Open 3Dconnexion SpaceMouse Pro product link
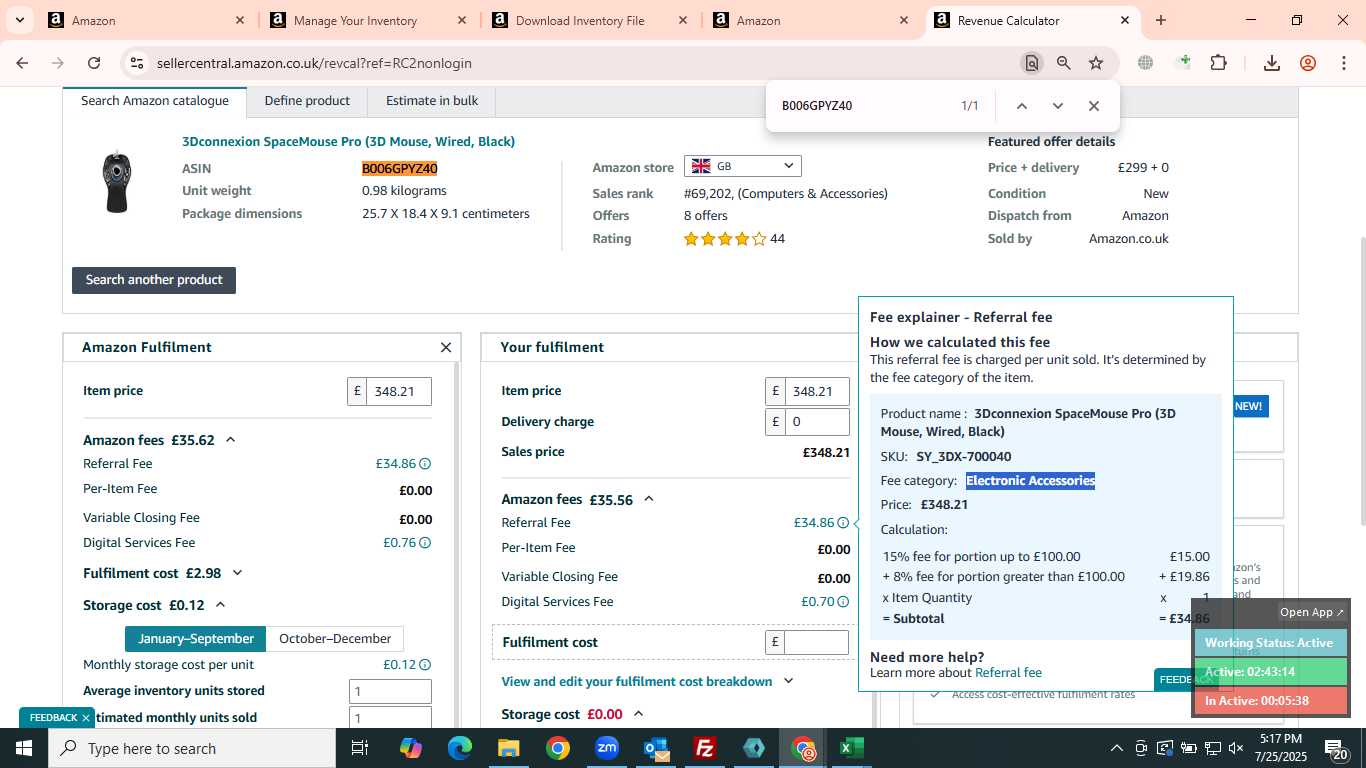The height and width of the screenshot is (768, 1366). 348,142
